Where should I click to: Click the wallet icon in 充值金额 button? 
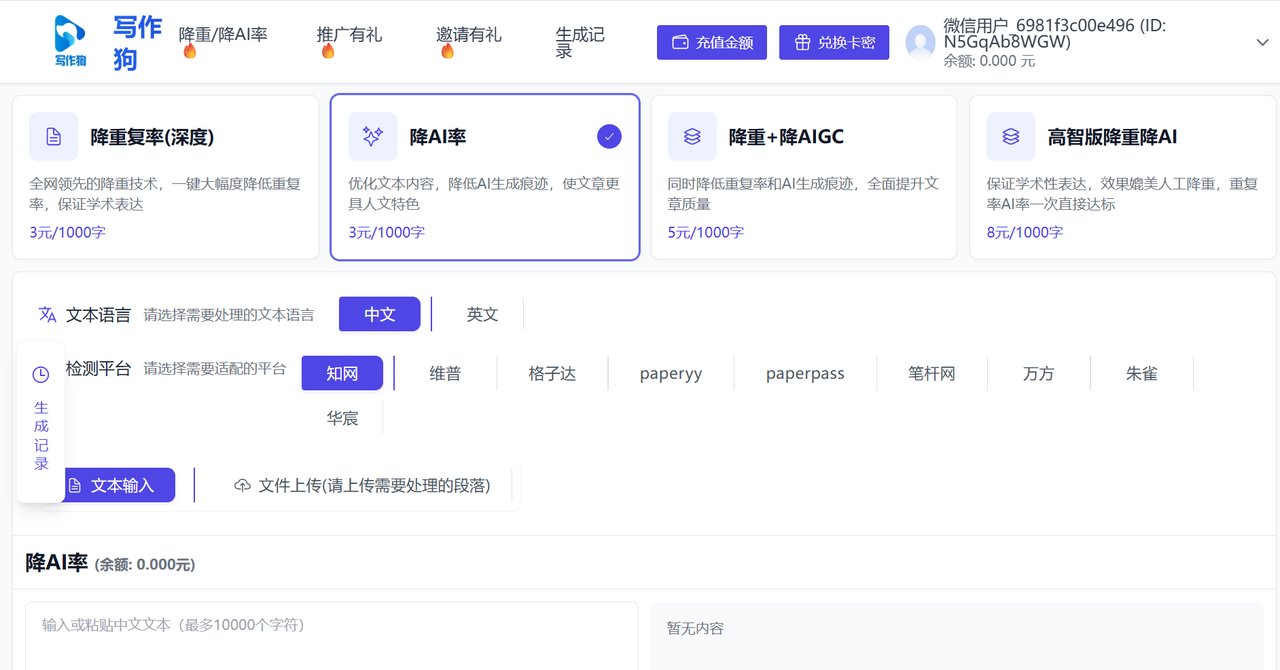coord(681,43)
